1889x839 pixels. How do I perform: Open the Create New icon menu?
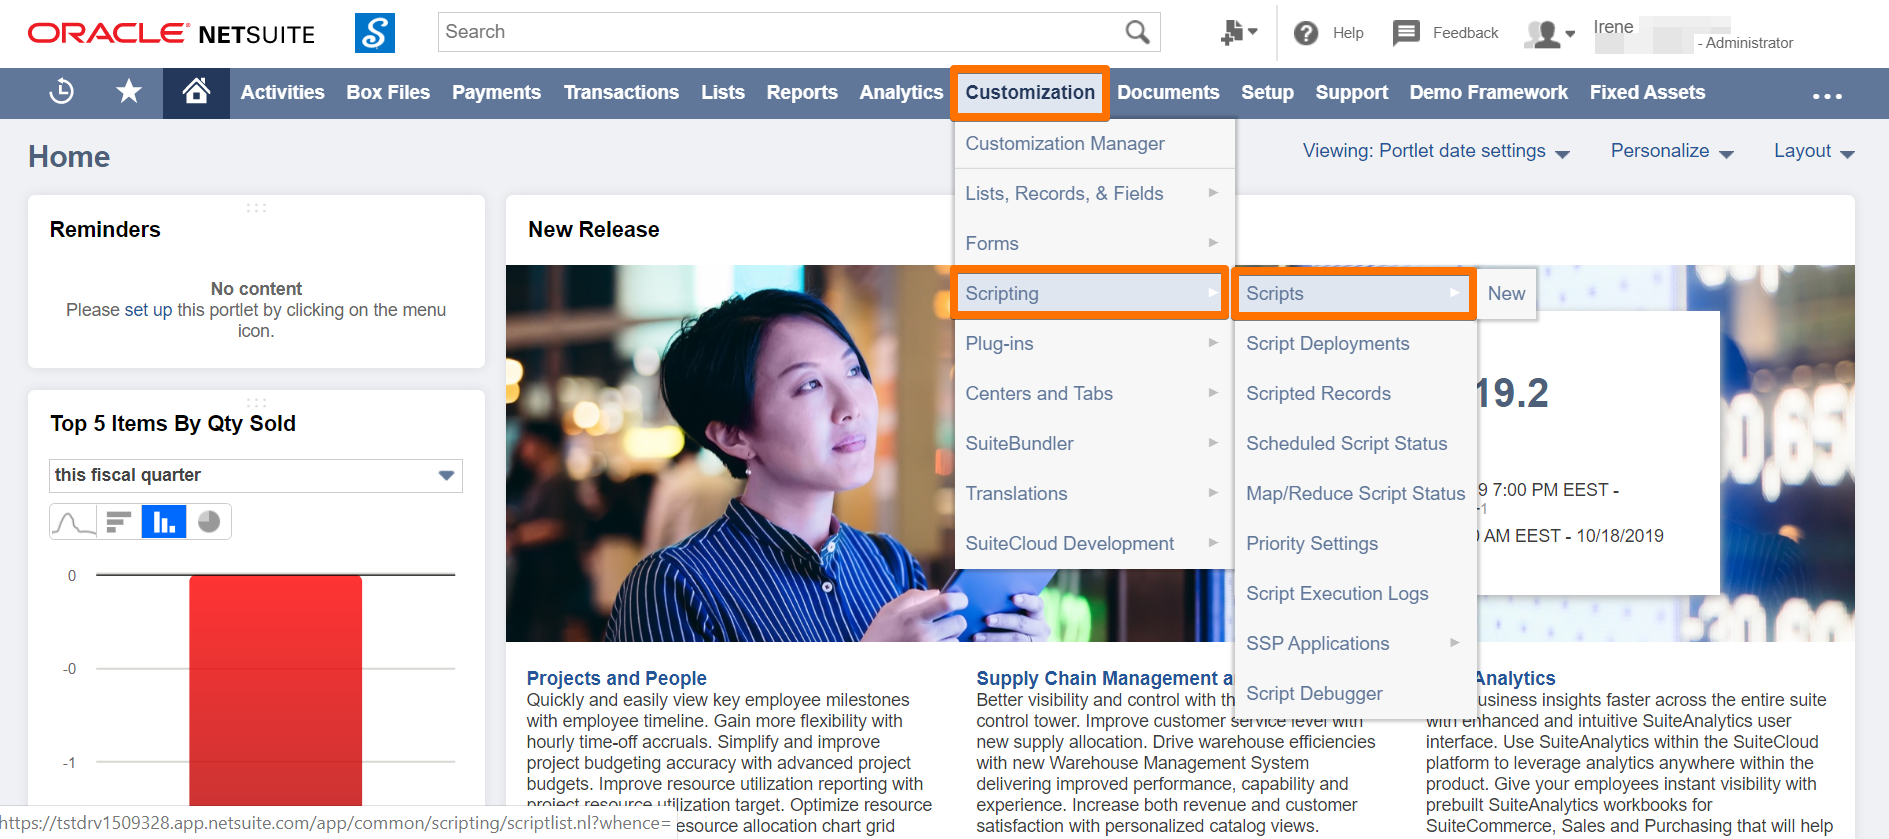click(x=1239, y=33)
